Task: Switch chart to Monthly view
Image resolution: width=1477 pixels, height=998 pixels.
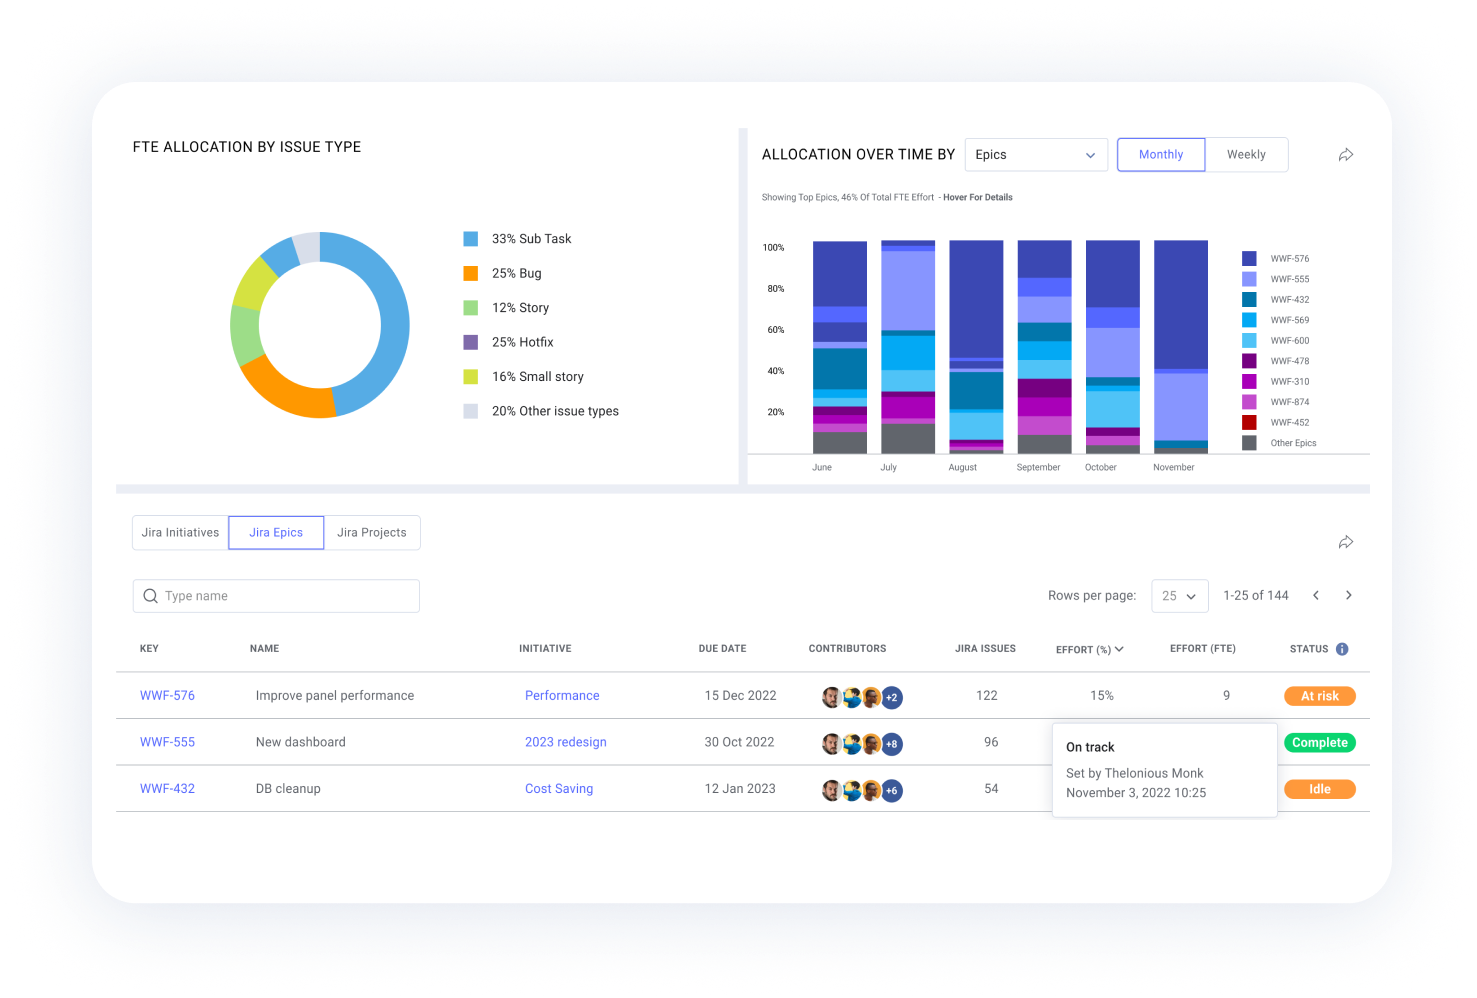Action: pos(1160,155)
